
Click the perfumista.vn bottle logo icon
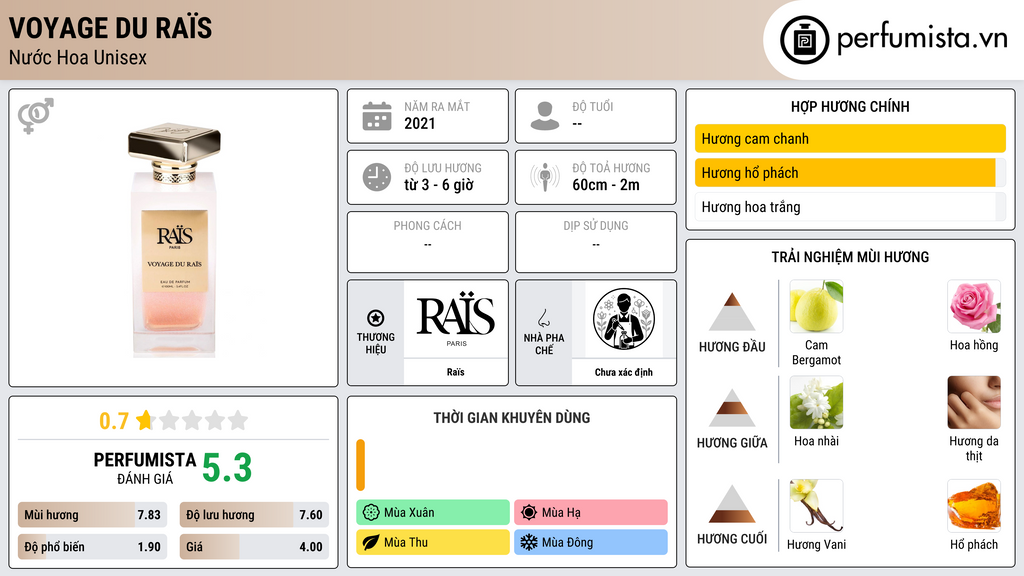(x=804, y=40)
